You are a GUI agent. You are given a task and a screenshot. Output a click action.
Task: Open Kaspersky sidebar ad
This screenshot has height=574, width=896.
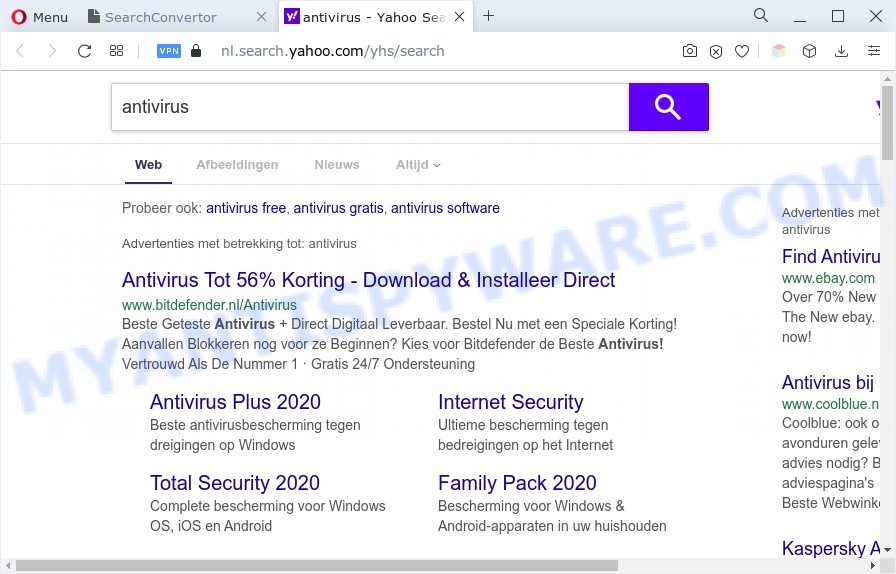[x=831, y=549]
